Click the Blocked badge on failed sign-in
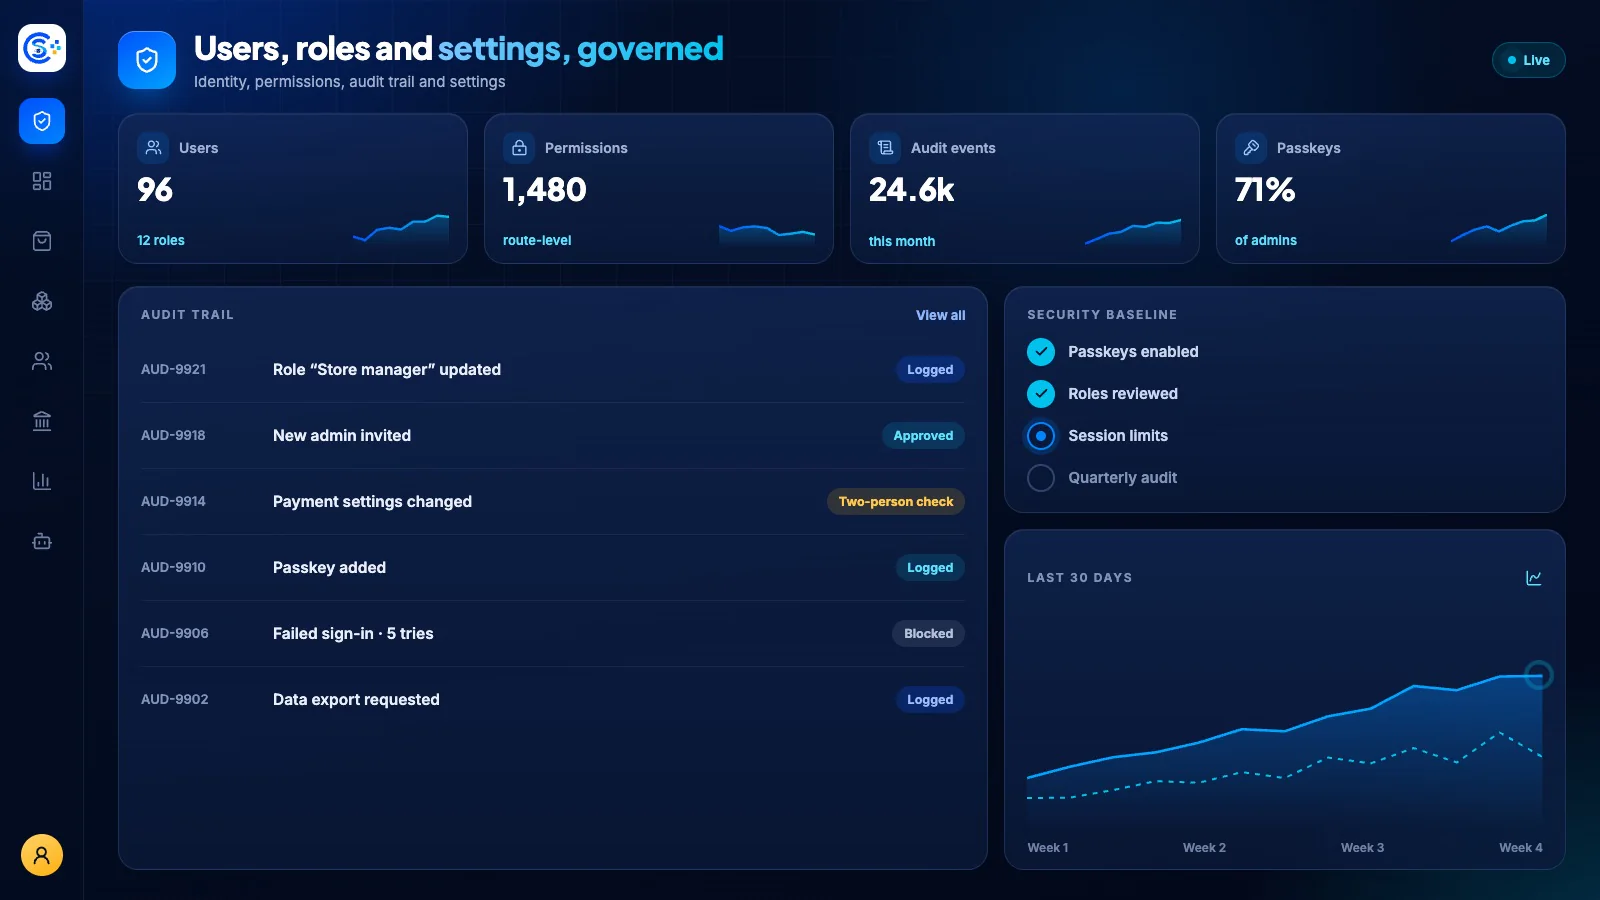The height and width of the screenshot is (900, 1600). 928,634
